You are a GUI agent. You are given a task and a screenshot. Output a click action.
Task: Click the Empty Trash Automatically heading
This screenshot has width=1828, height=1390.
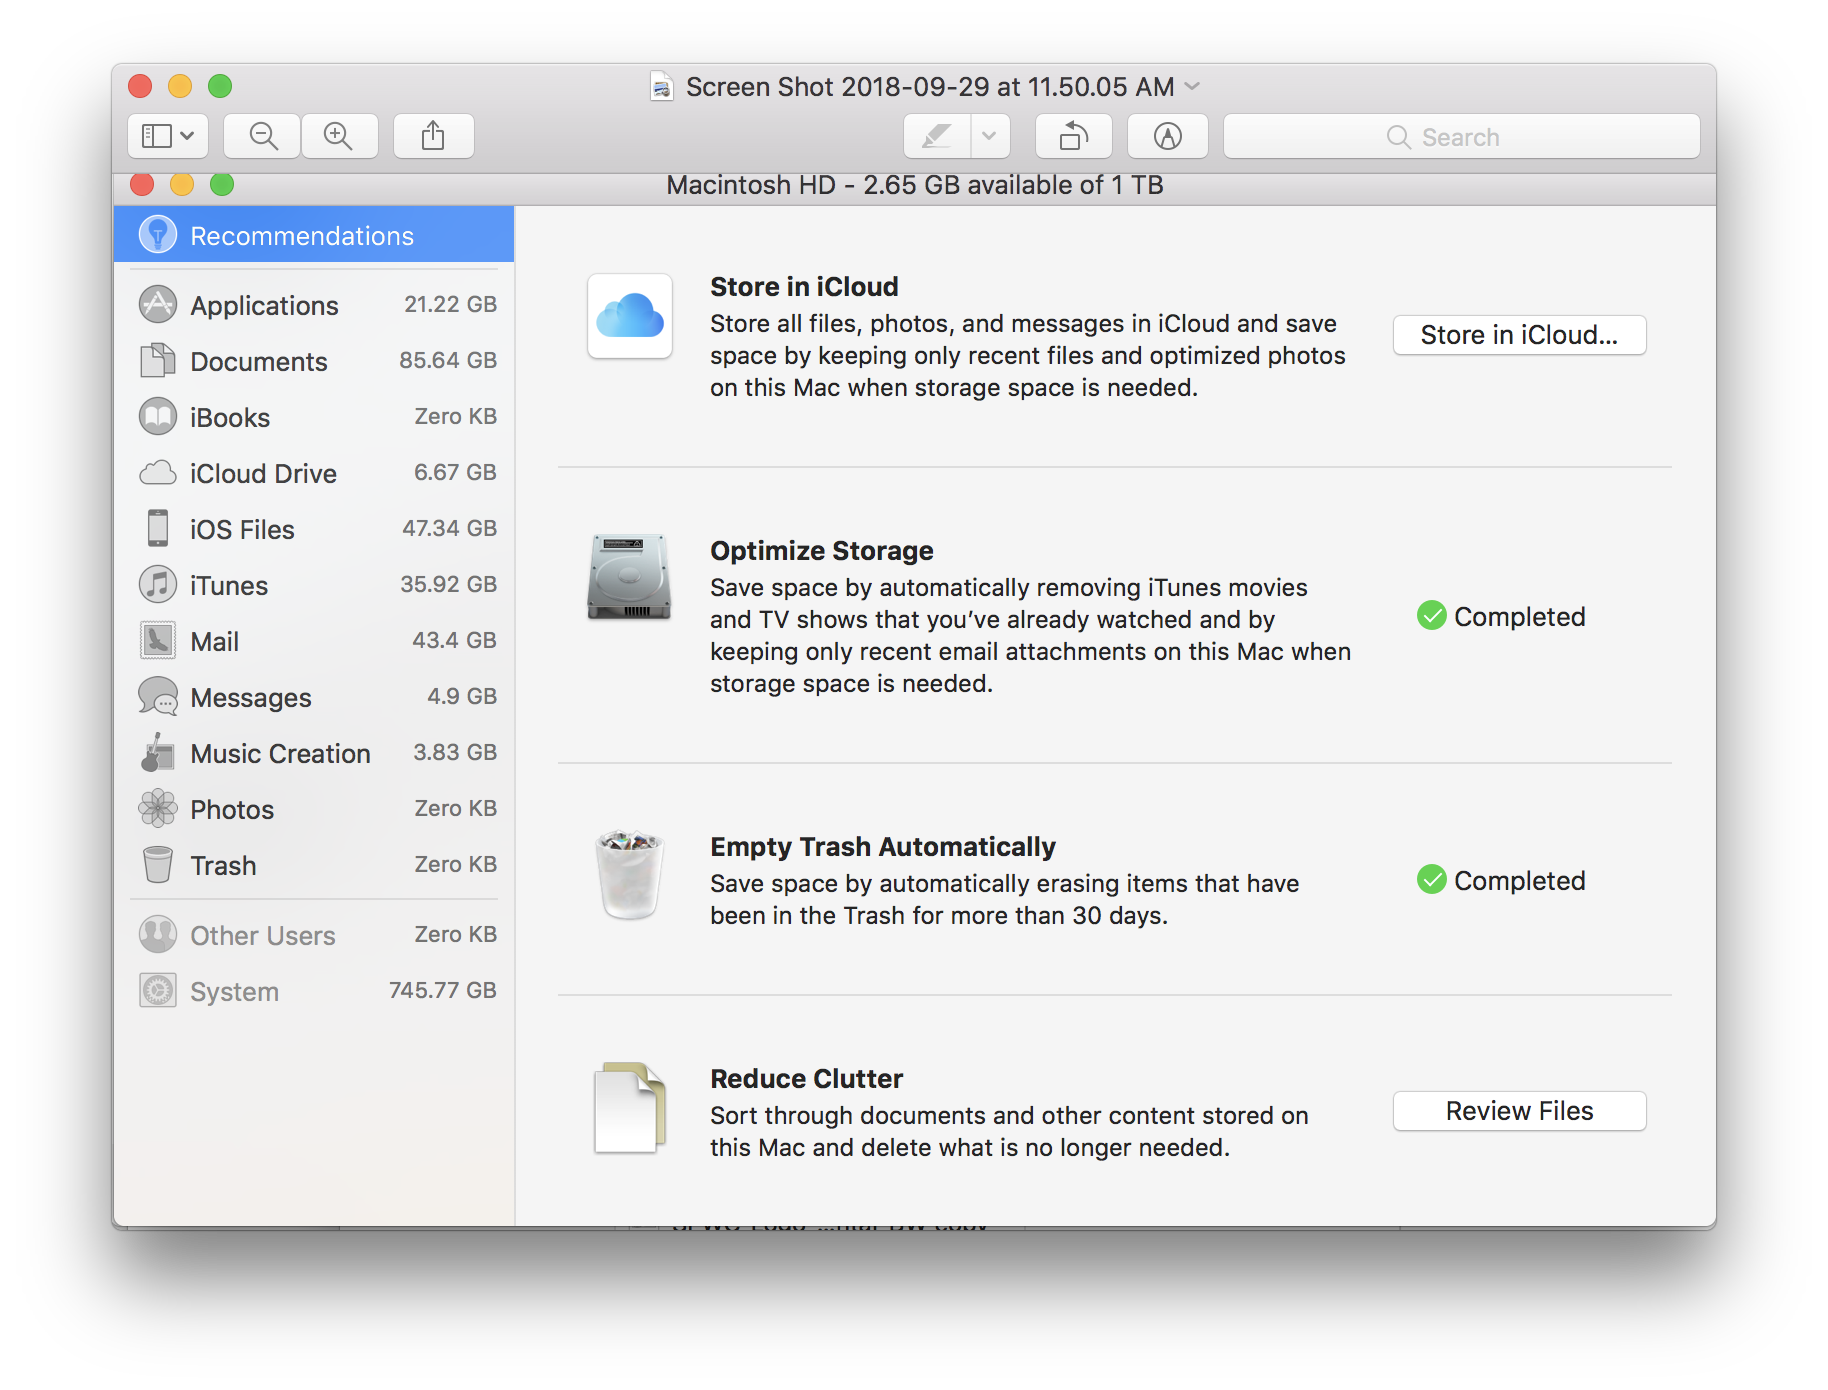883,847
